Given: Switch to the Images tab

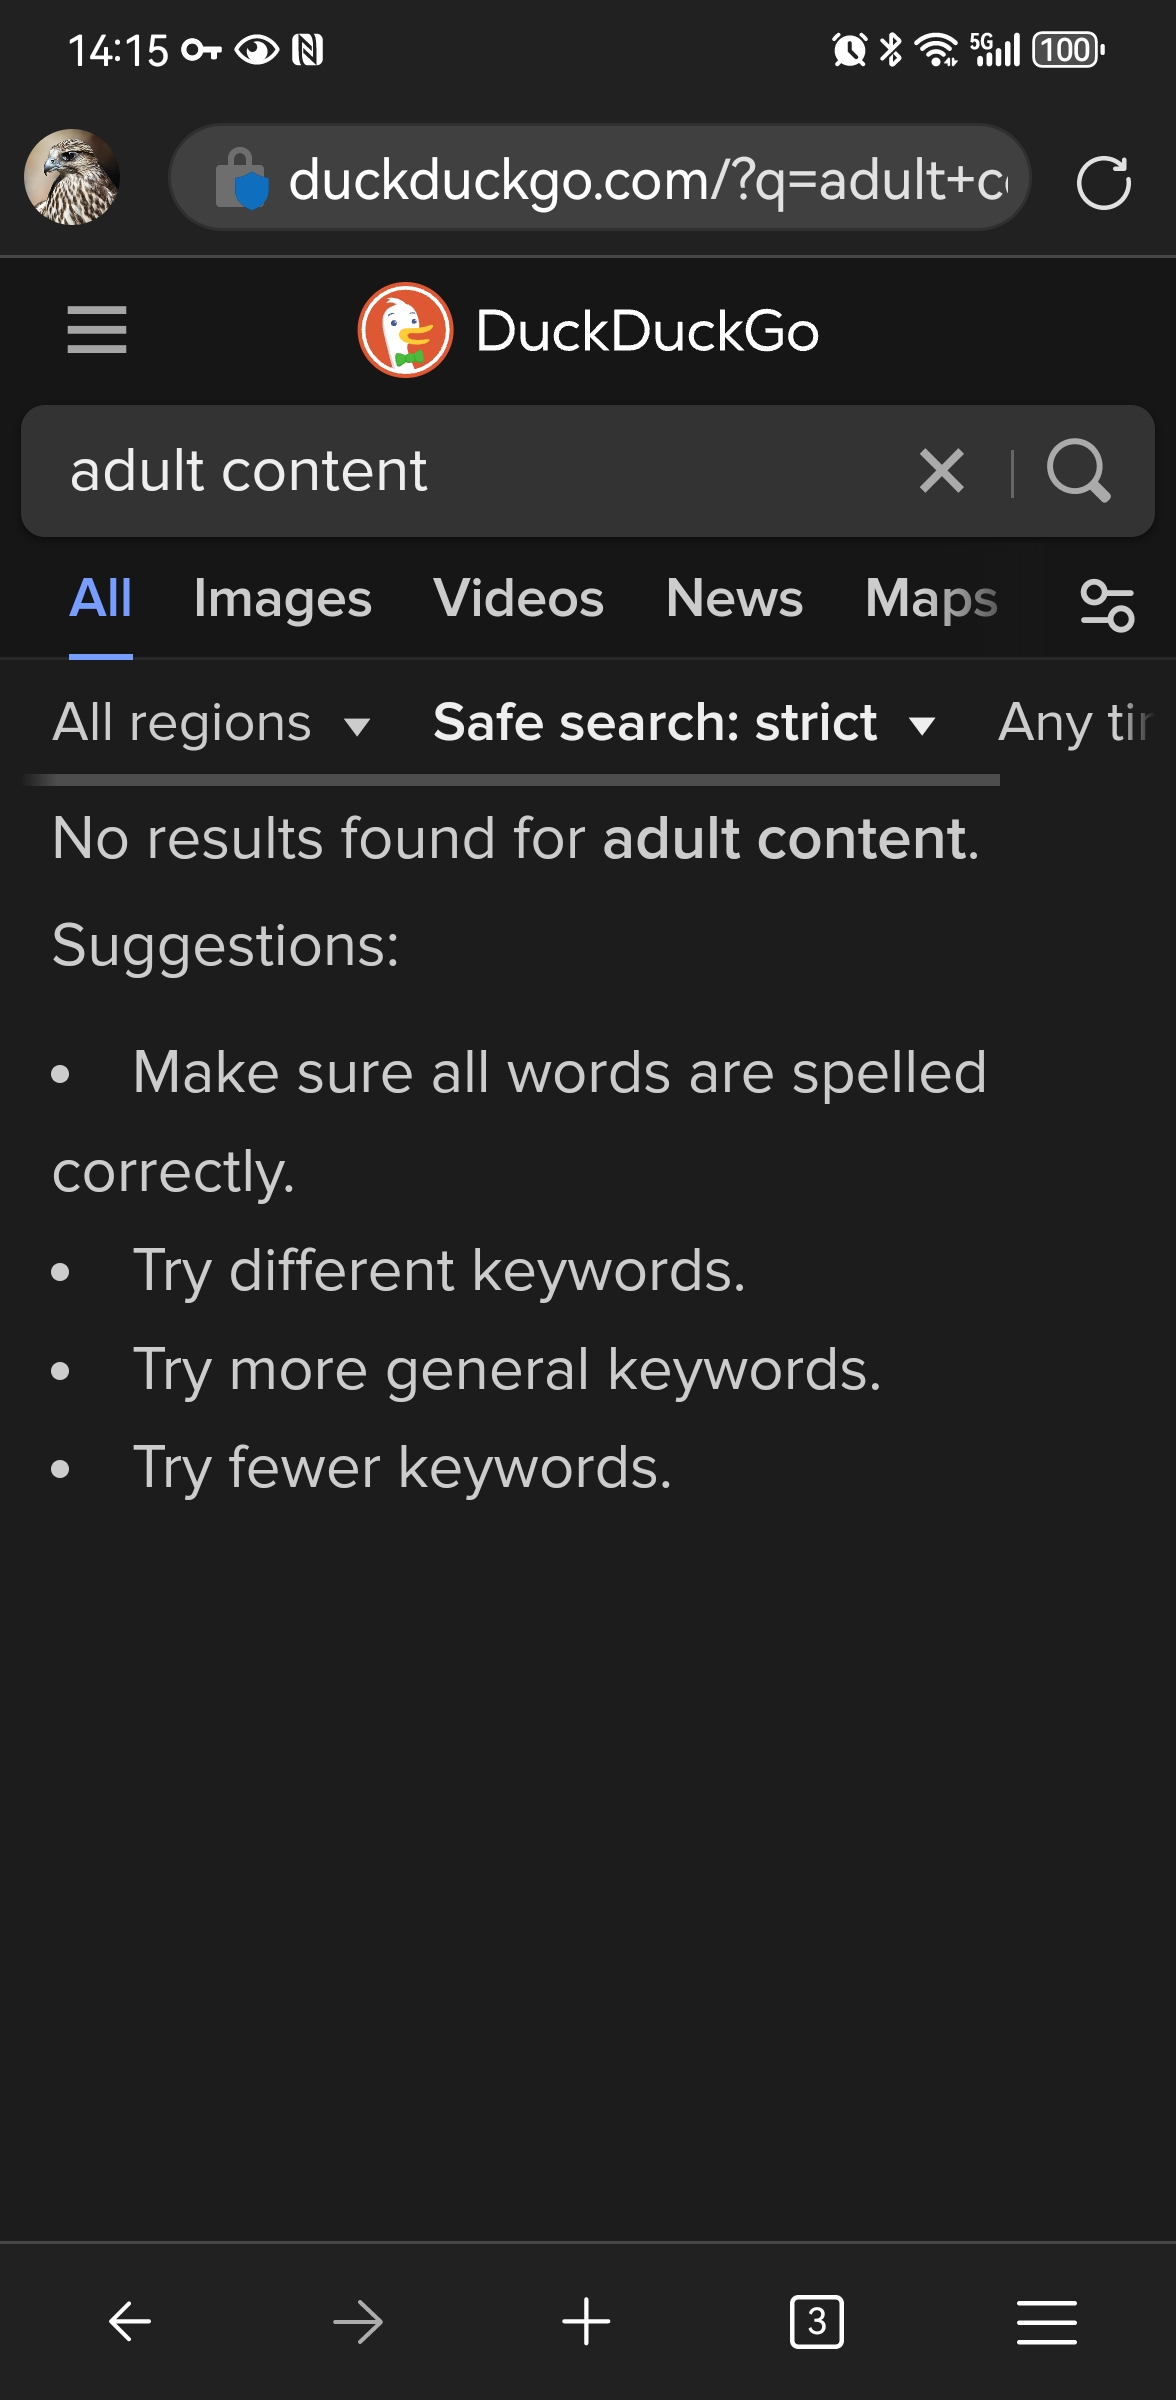Looking at the screenshot, I should (x=283, y=598).
